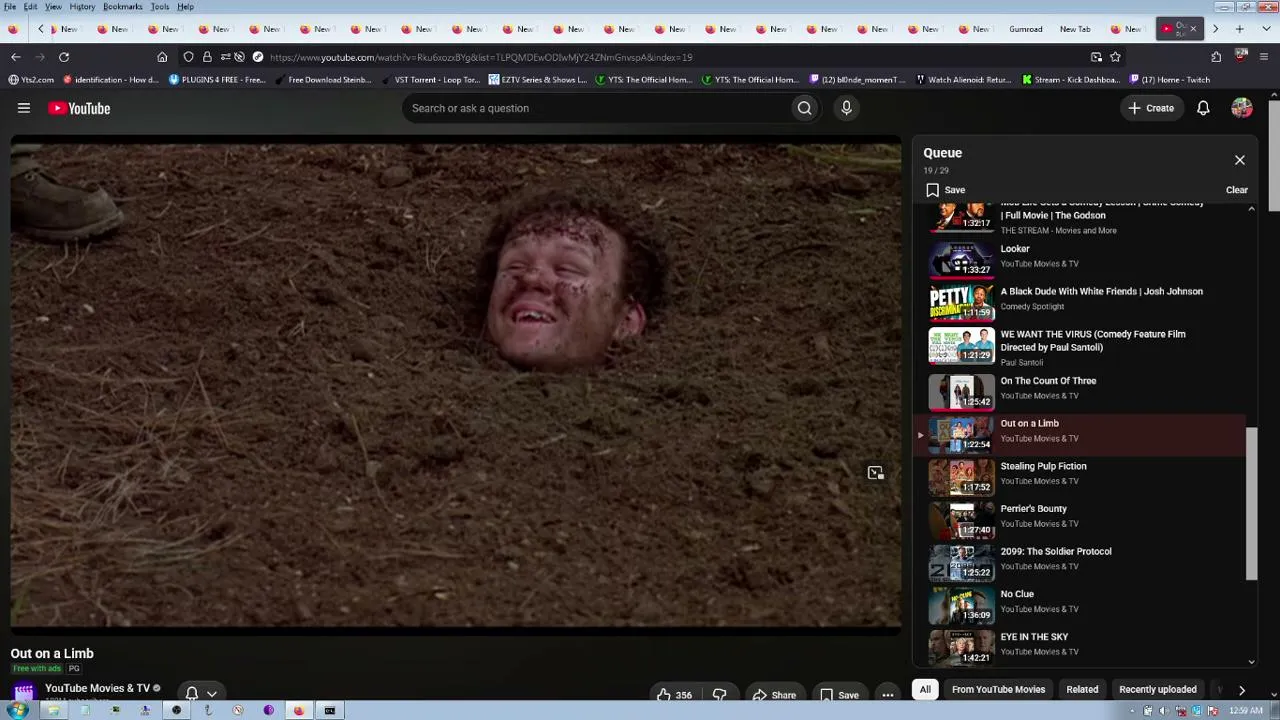The width and height of the screenshot is (1280, 720).
Task: Open the Windows Start menu
Action: [x=18, y=711]
